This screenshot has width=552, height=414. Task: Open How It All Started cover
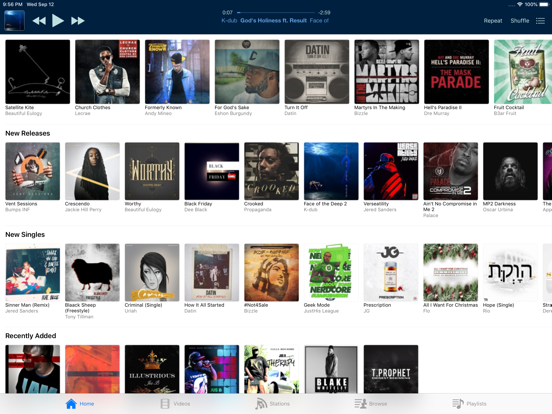[212, 272]
